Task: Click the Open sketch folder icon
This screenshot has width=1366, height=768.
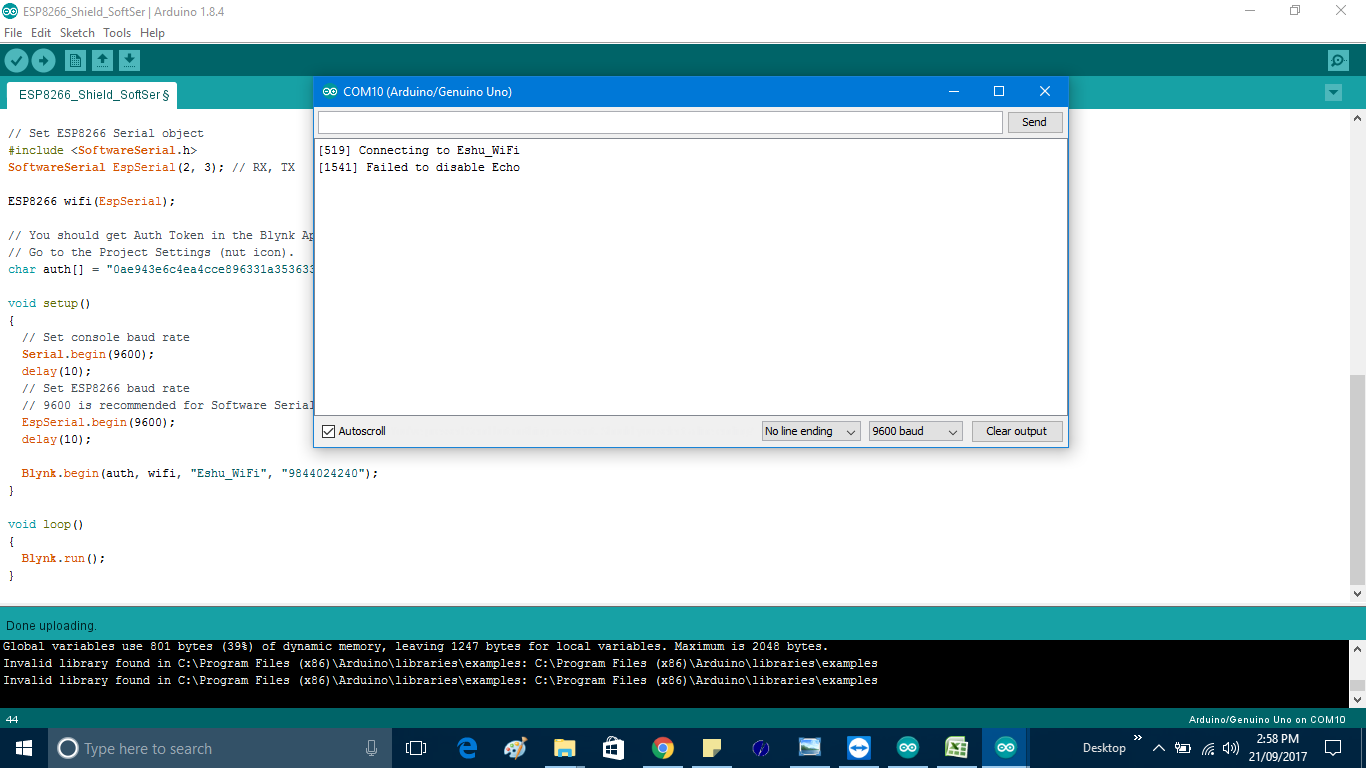Action: point(102,60)
